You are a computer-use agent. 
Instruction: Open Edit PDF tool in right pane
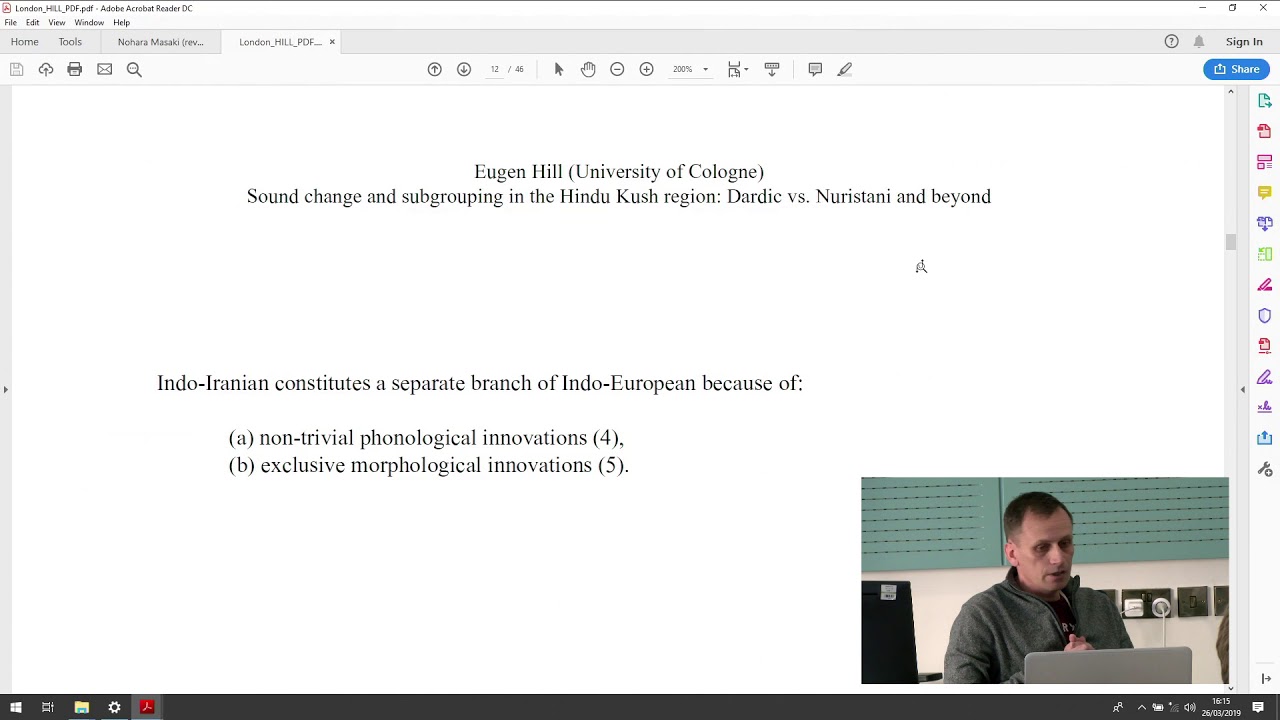pyautogui.click(x=1265, y=162)
